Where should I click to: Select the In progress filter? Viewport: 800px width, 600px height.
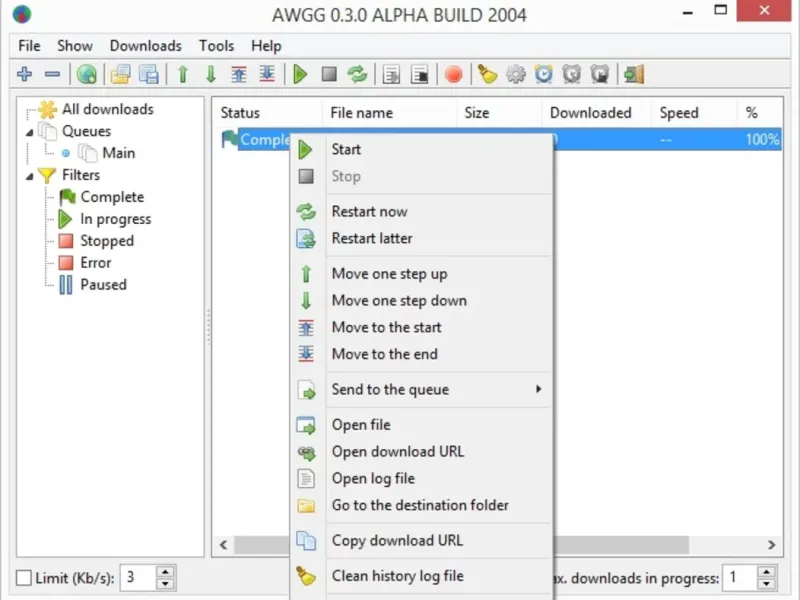116,219
